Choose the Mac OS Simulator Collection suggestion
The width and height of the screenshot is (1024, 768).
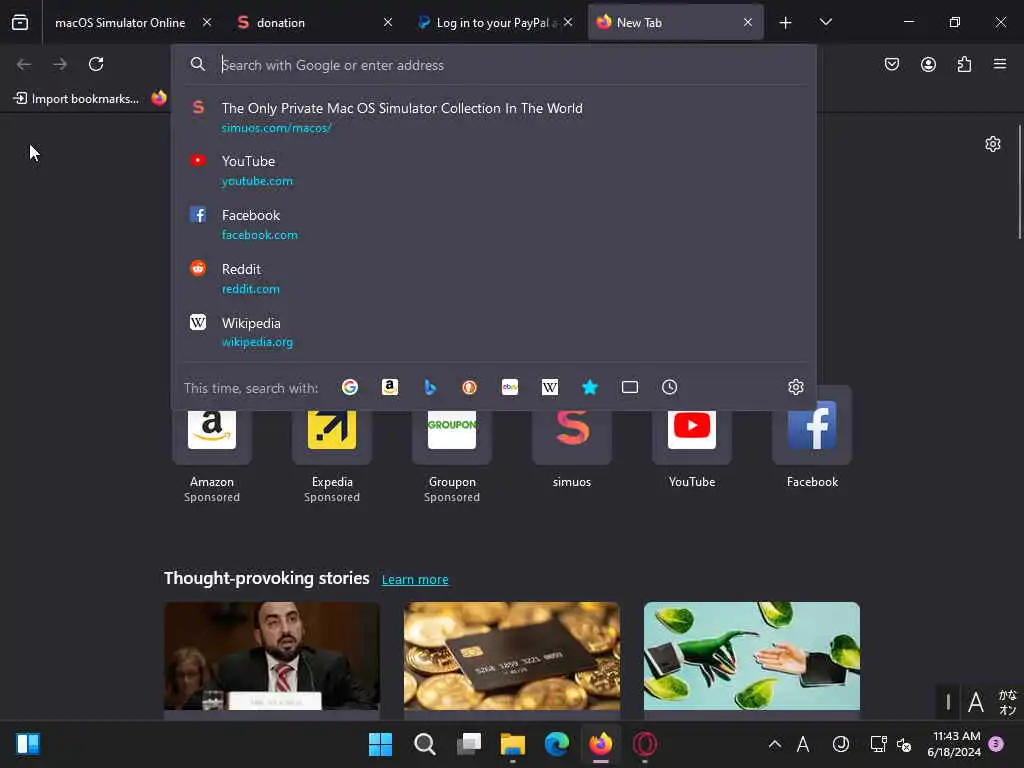[494, 118]
